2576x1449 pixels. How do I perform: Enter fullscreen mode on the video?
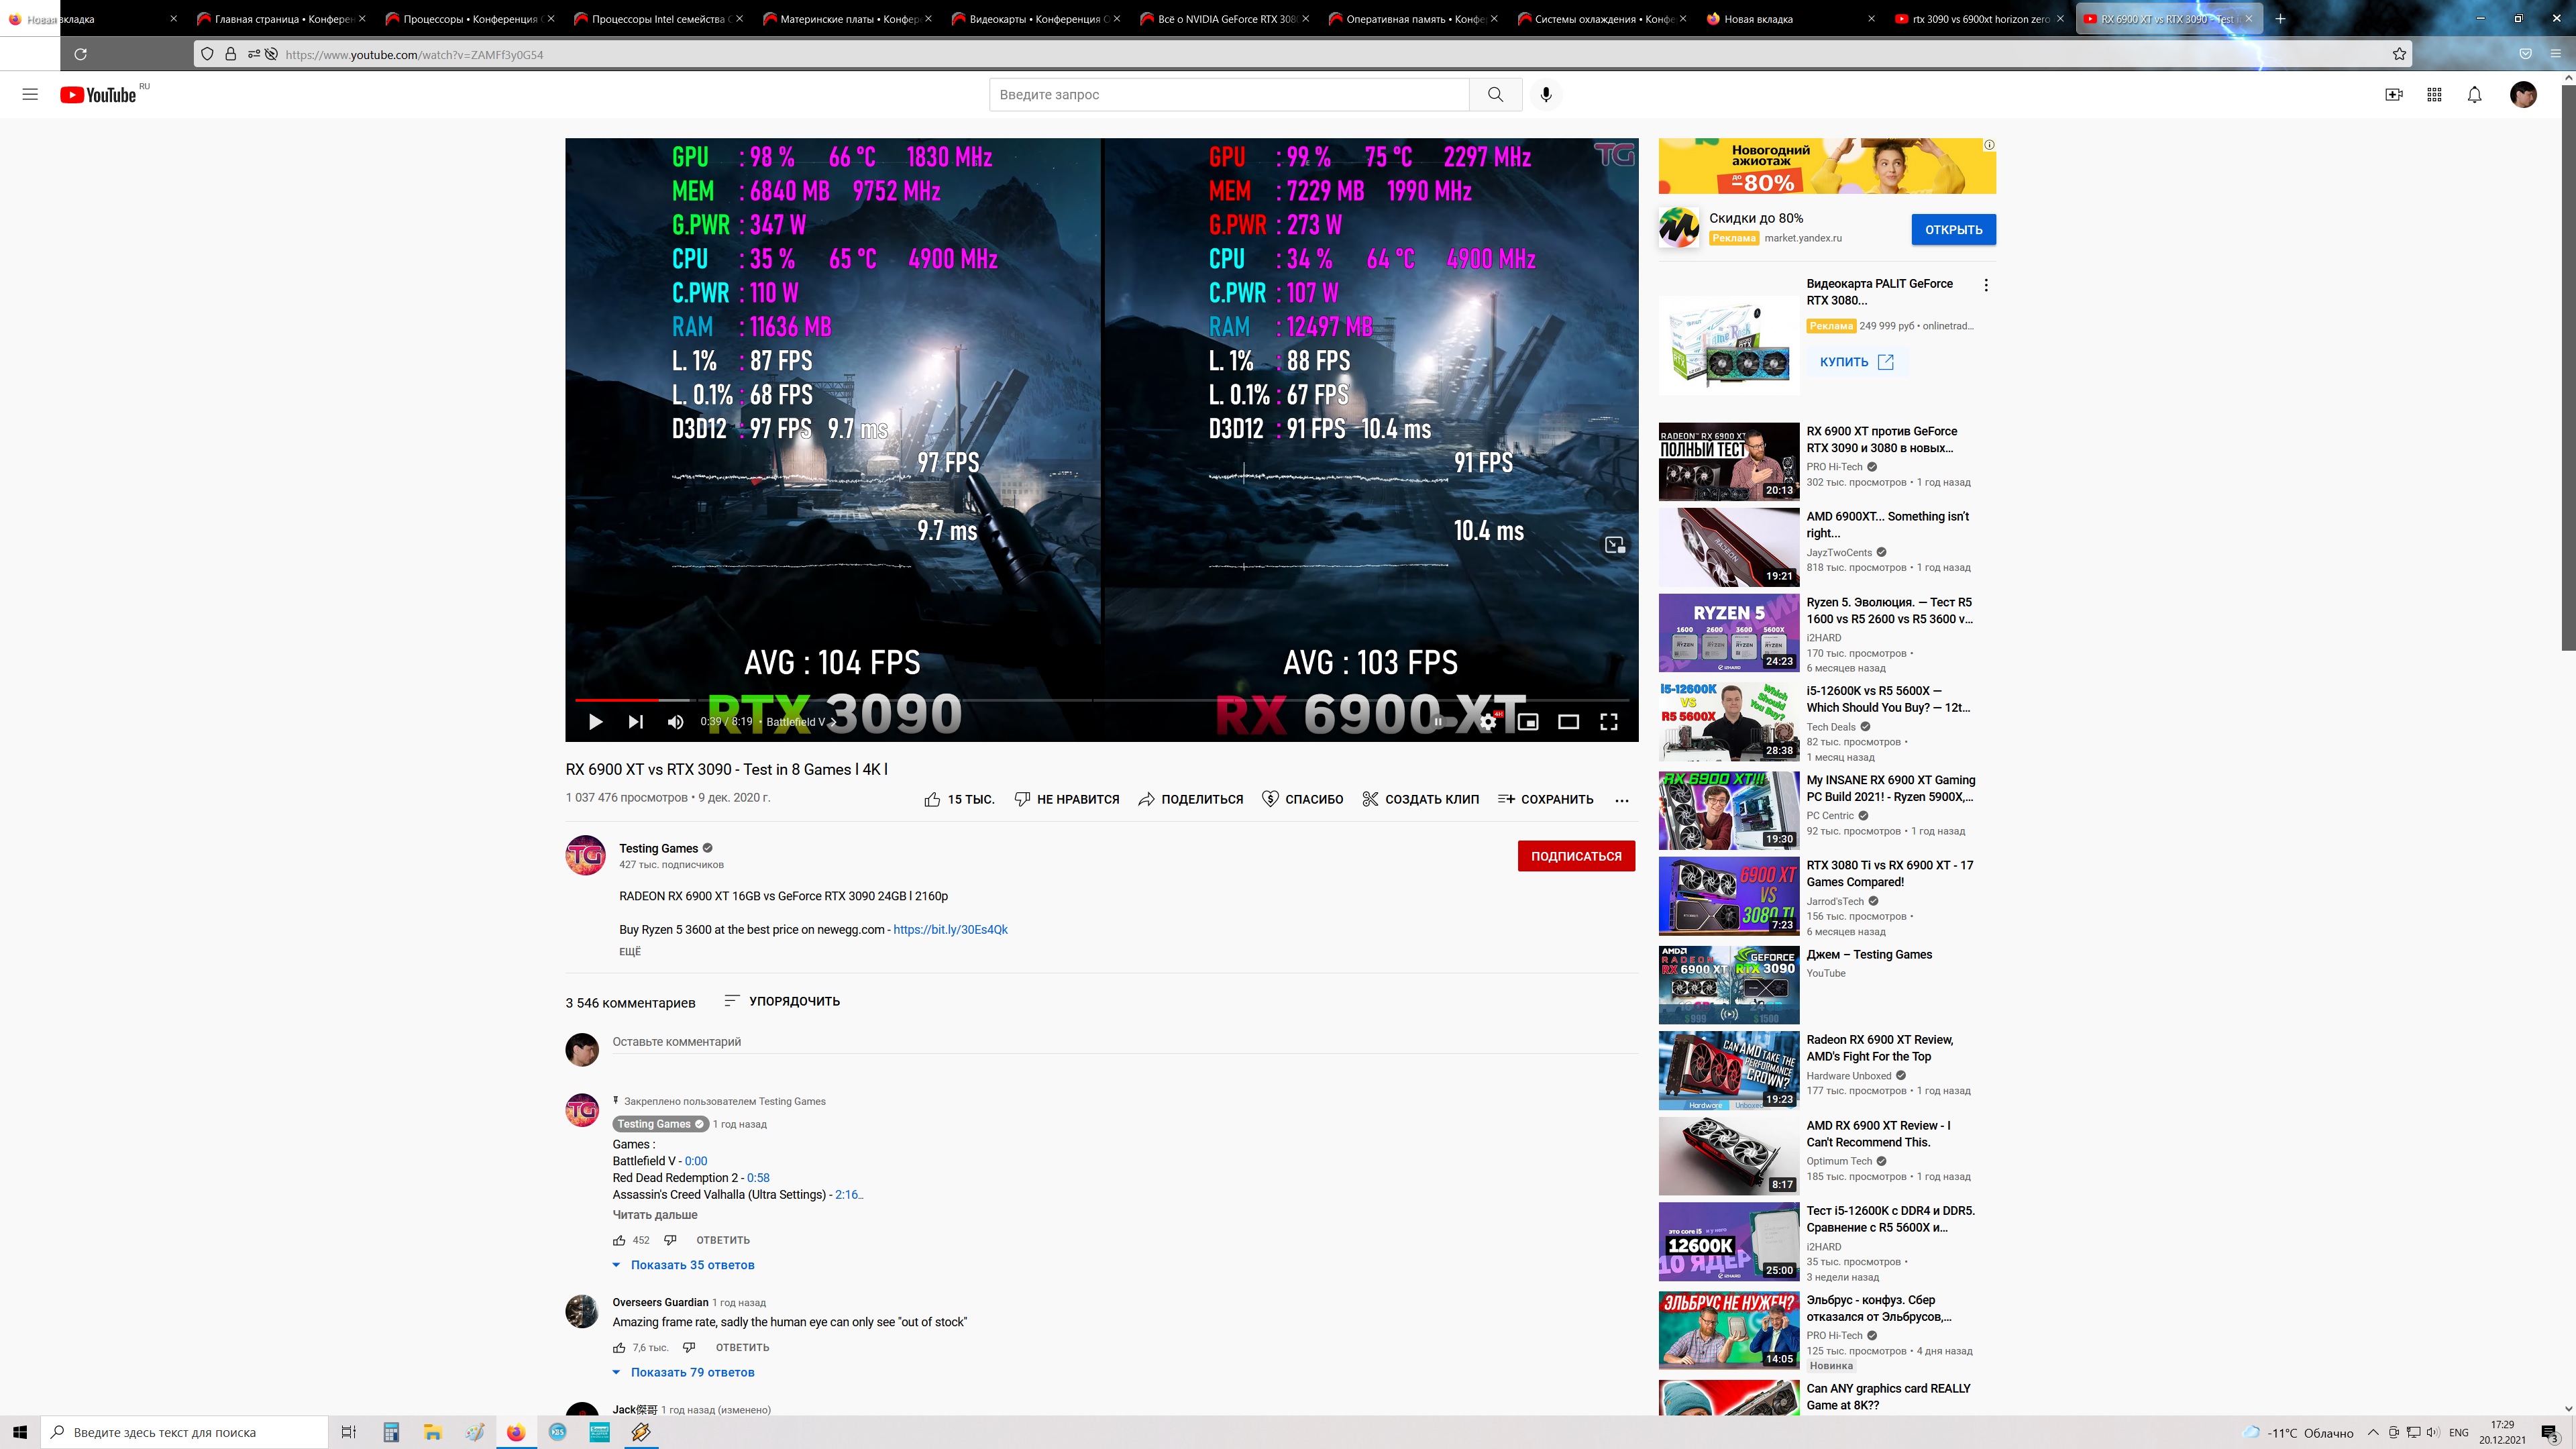(x=1609, y=722)
